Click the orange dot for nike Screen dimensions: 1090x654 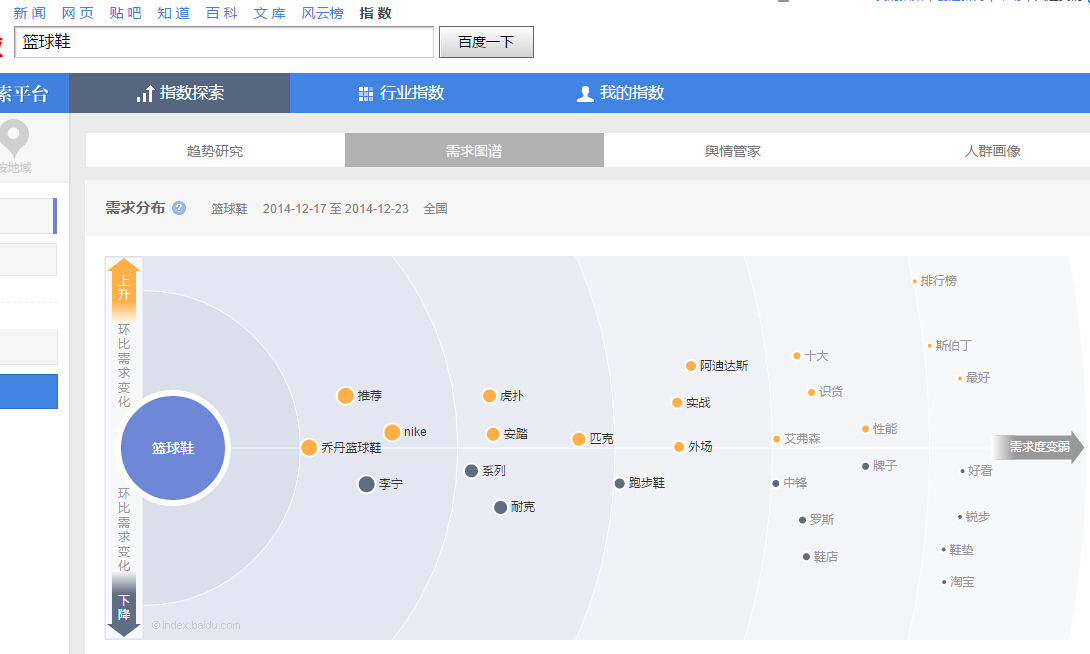tap(392, 432)
